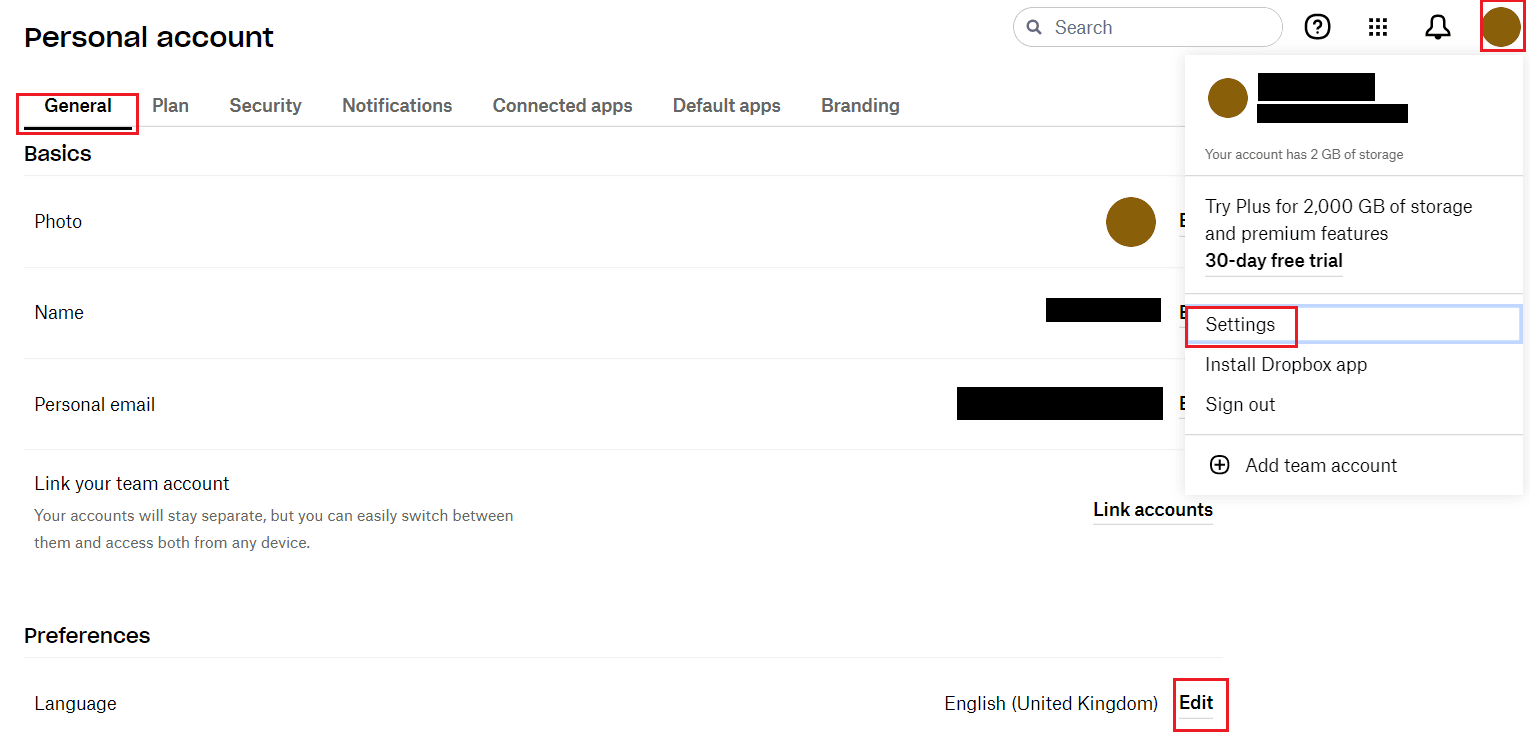Select the Default apps tab

727,105
